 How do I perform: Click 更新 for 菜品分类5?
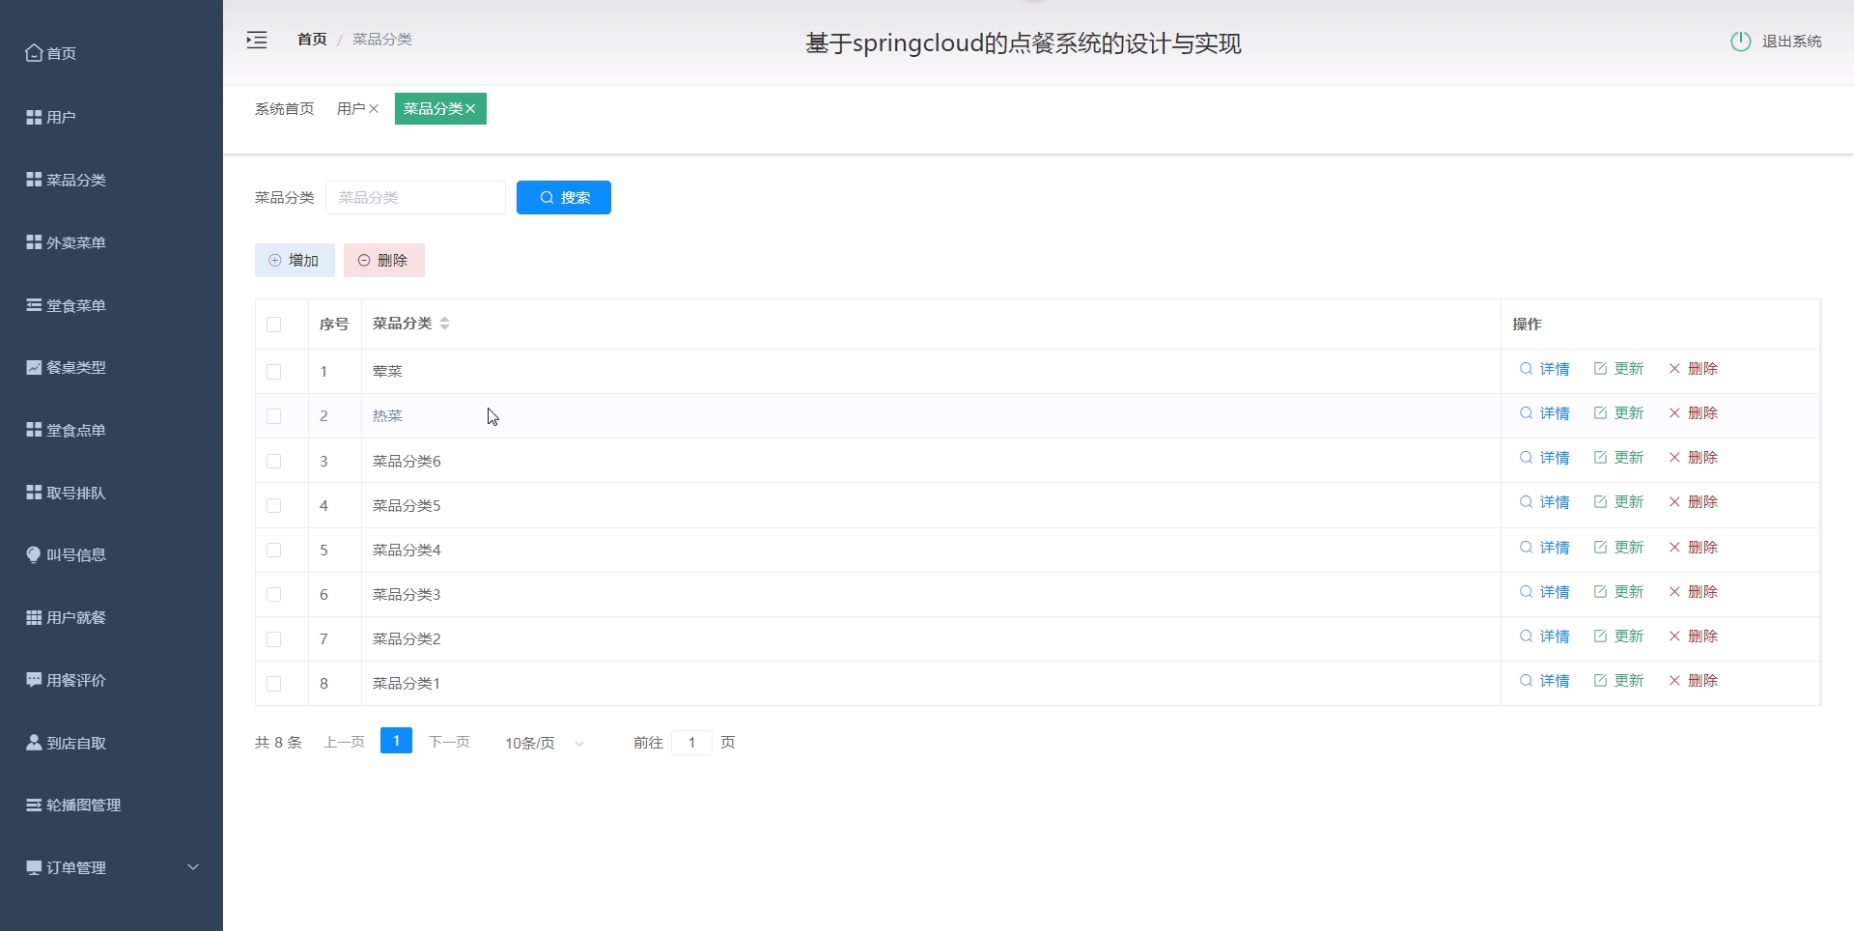tap(1618, 502)
